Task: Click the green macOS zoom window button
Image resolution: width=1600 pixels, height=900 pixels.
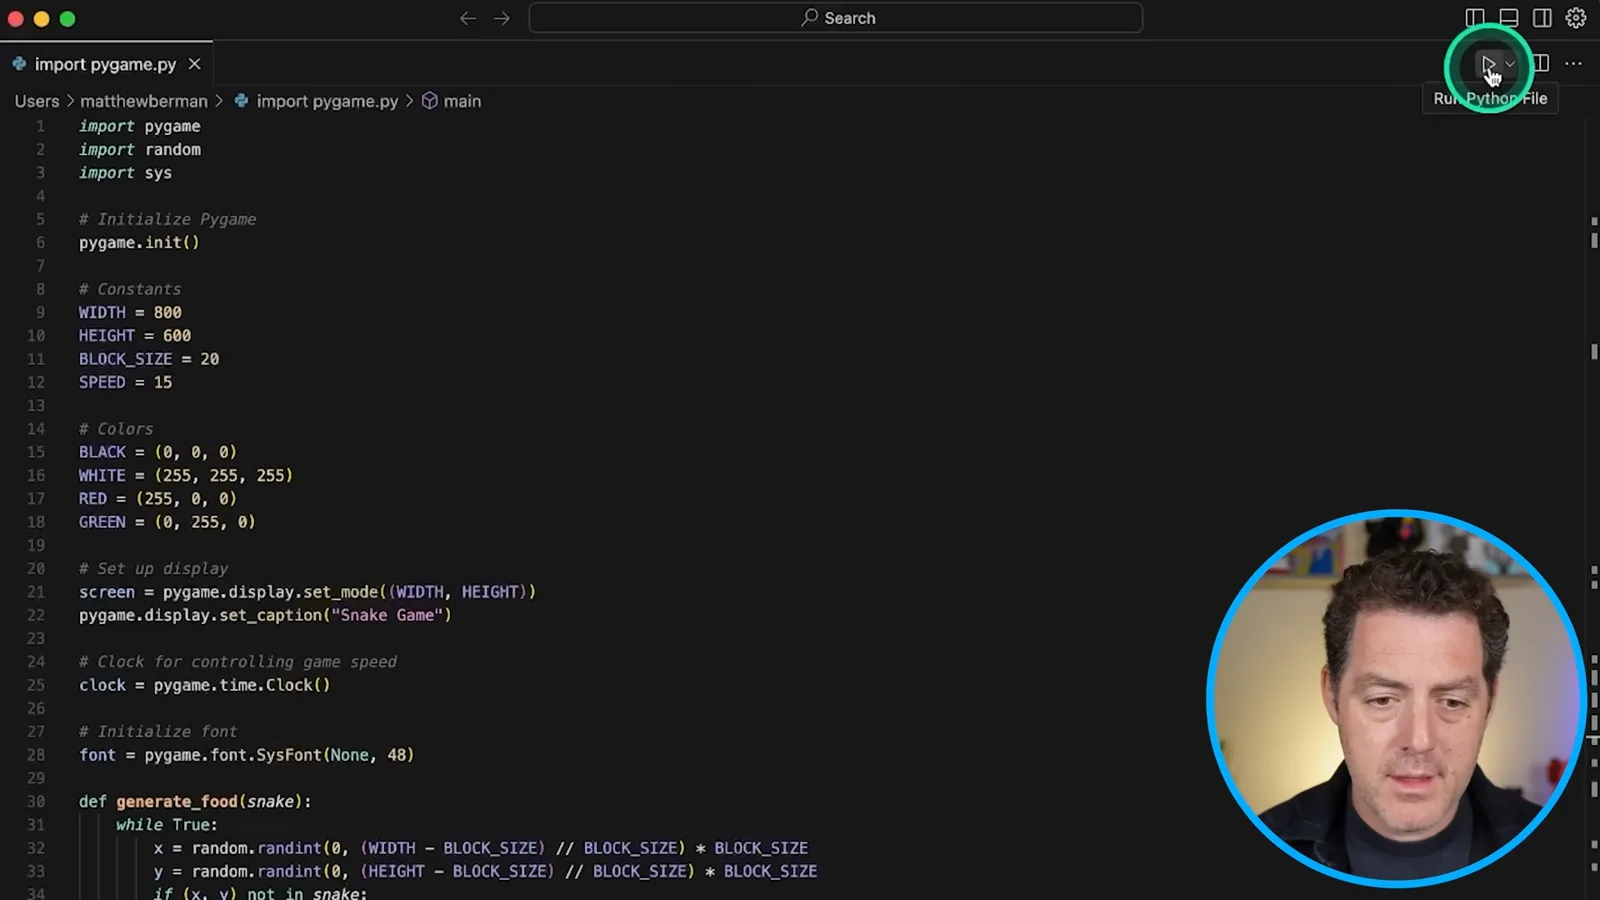Action: [67, 19]
